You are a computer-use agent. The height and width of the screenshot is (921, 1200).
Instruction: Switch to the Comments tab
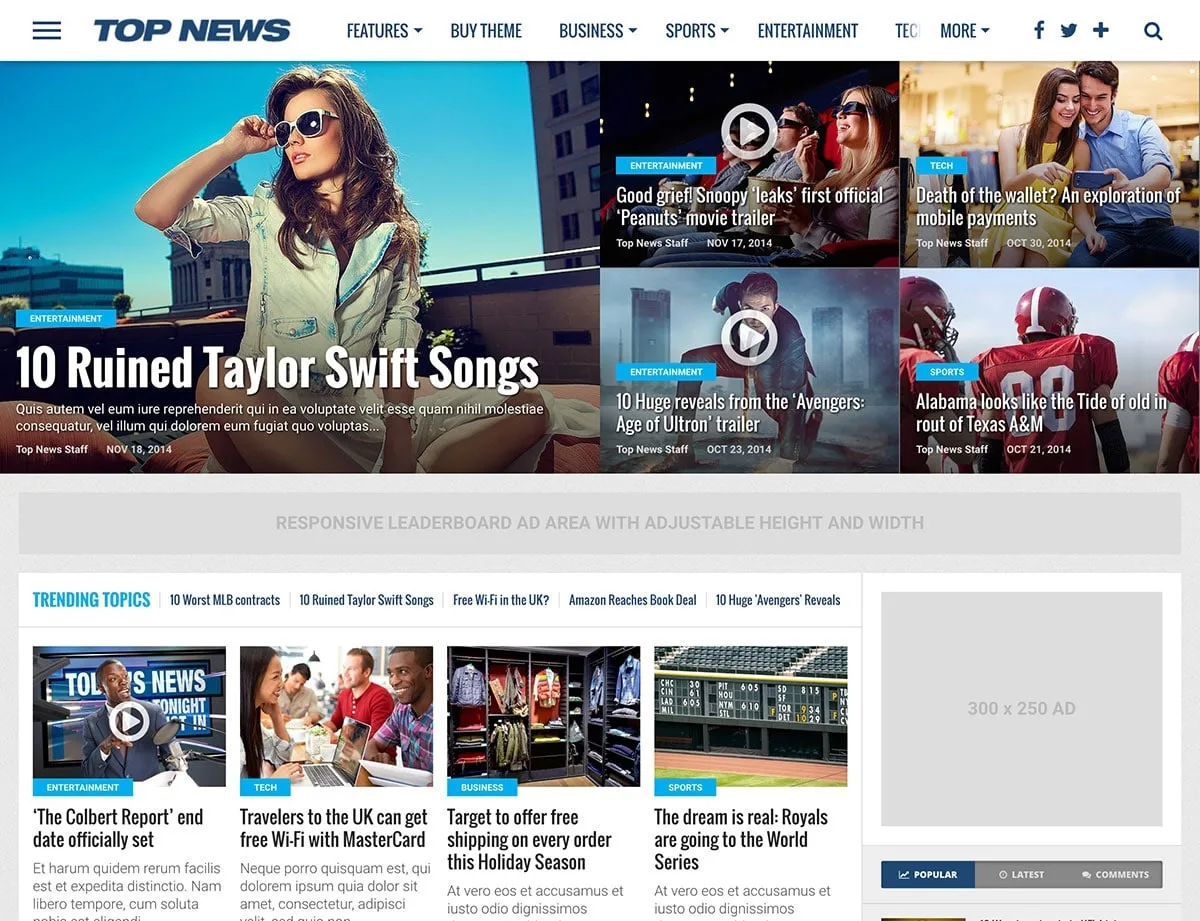[x=1115, y=874]
